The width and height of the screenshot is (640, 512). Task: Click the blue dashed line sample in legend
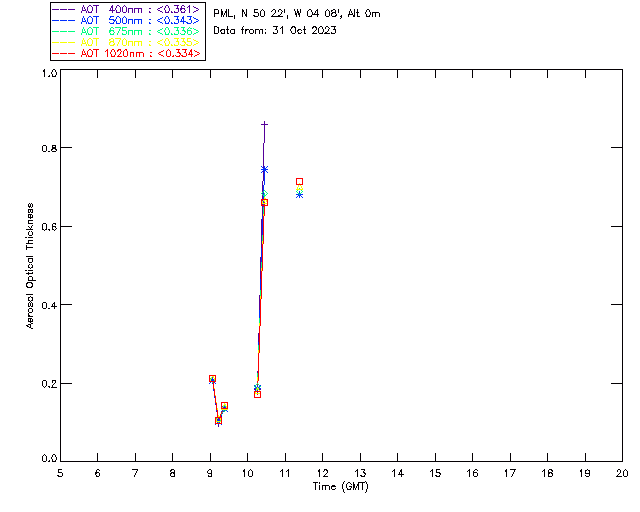64,20
